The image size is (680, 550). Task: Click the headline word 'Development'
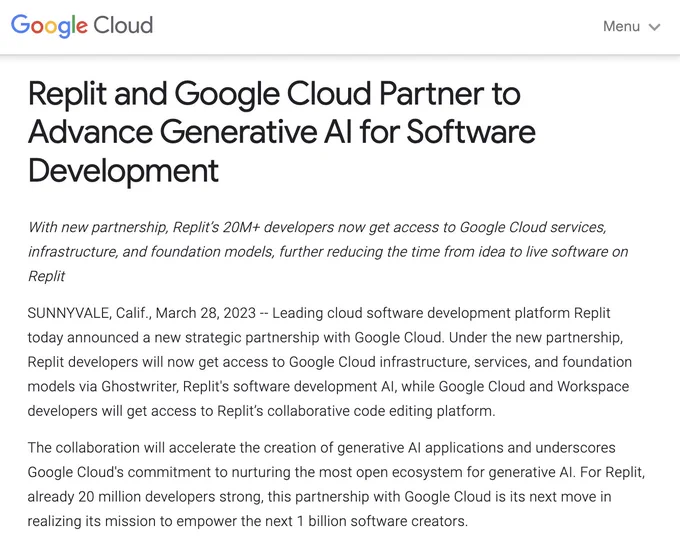tap(123, 171)
